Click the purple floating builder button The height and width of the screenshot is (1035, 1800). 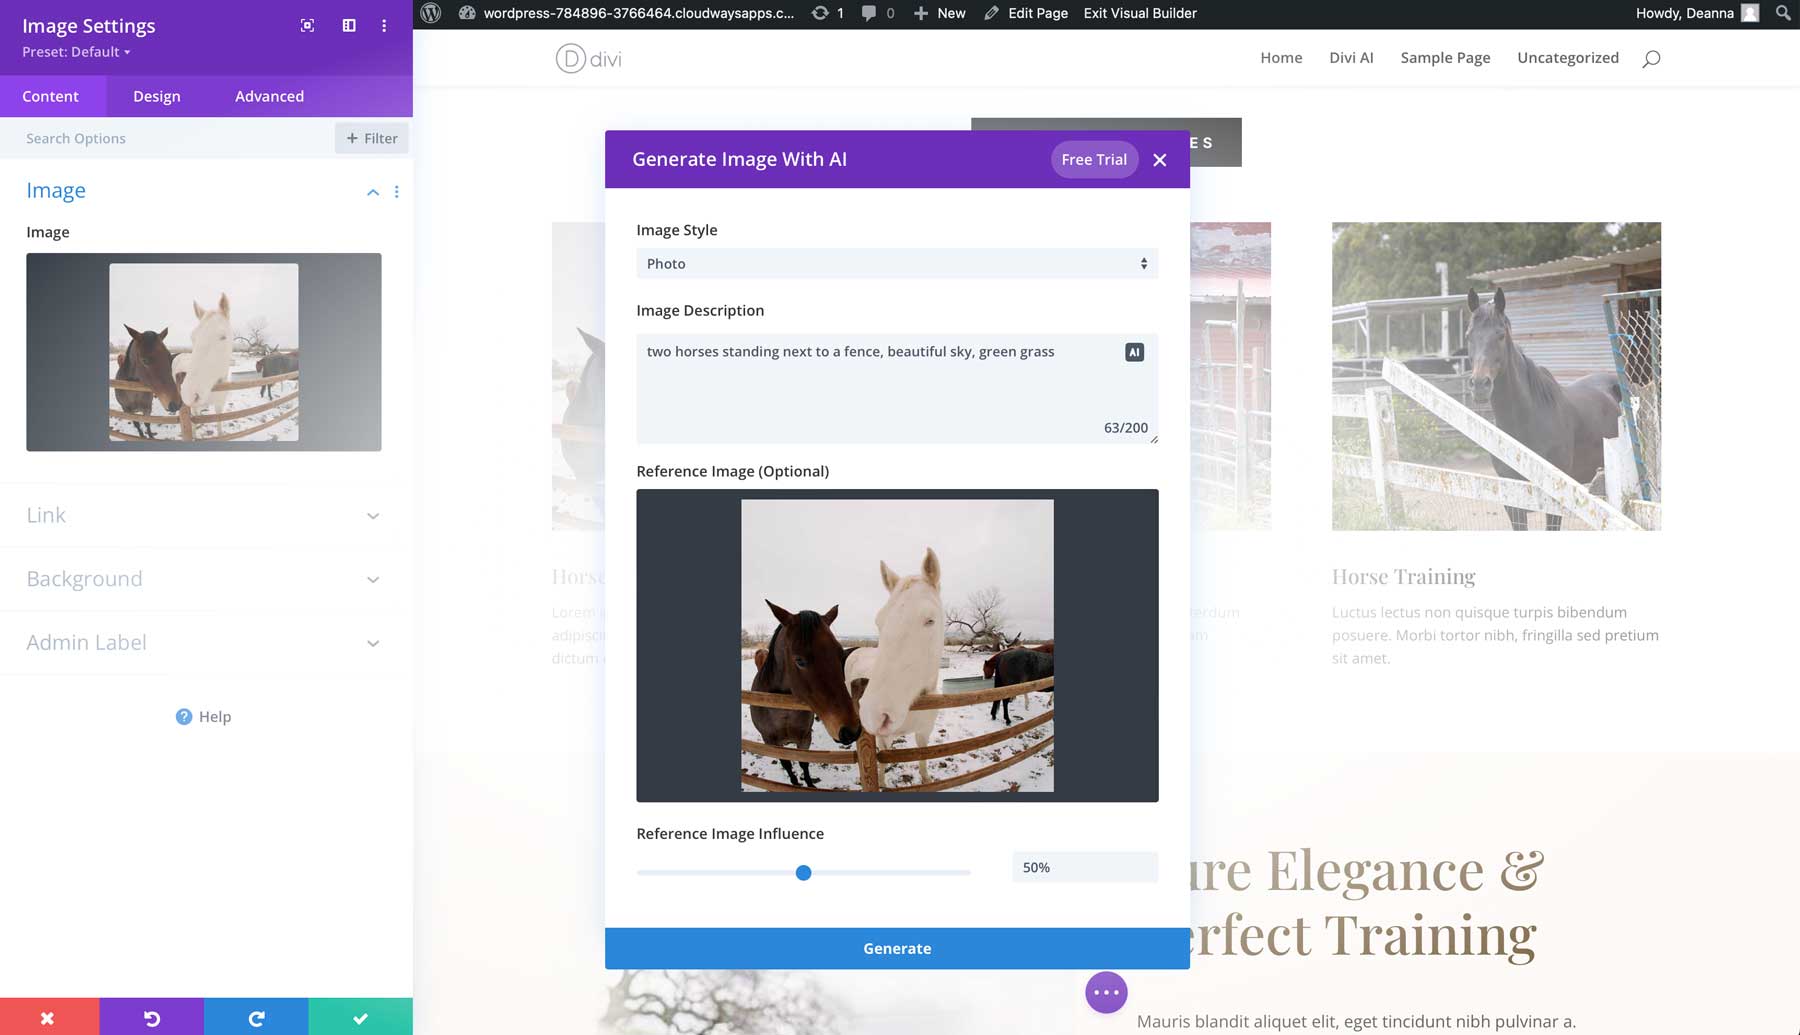(1106, 992)
